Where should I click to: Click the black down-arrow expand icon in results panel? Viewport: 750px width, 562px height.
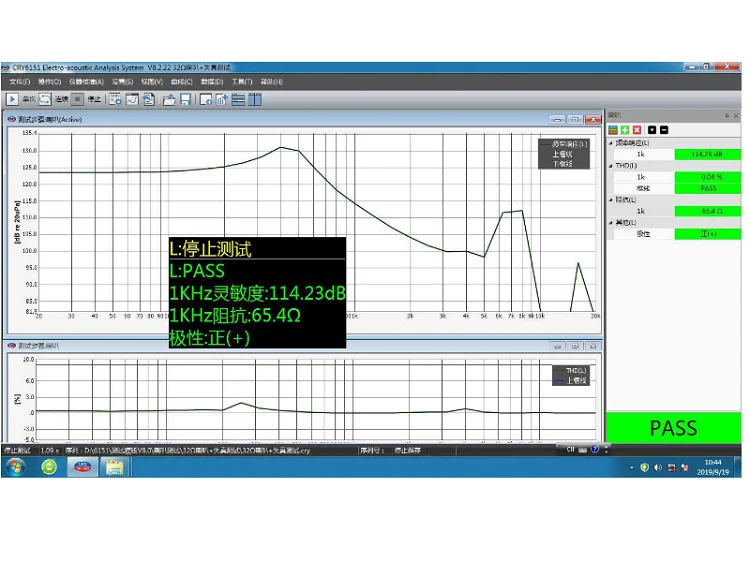(x=652, y=130)
